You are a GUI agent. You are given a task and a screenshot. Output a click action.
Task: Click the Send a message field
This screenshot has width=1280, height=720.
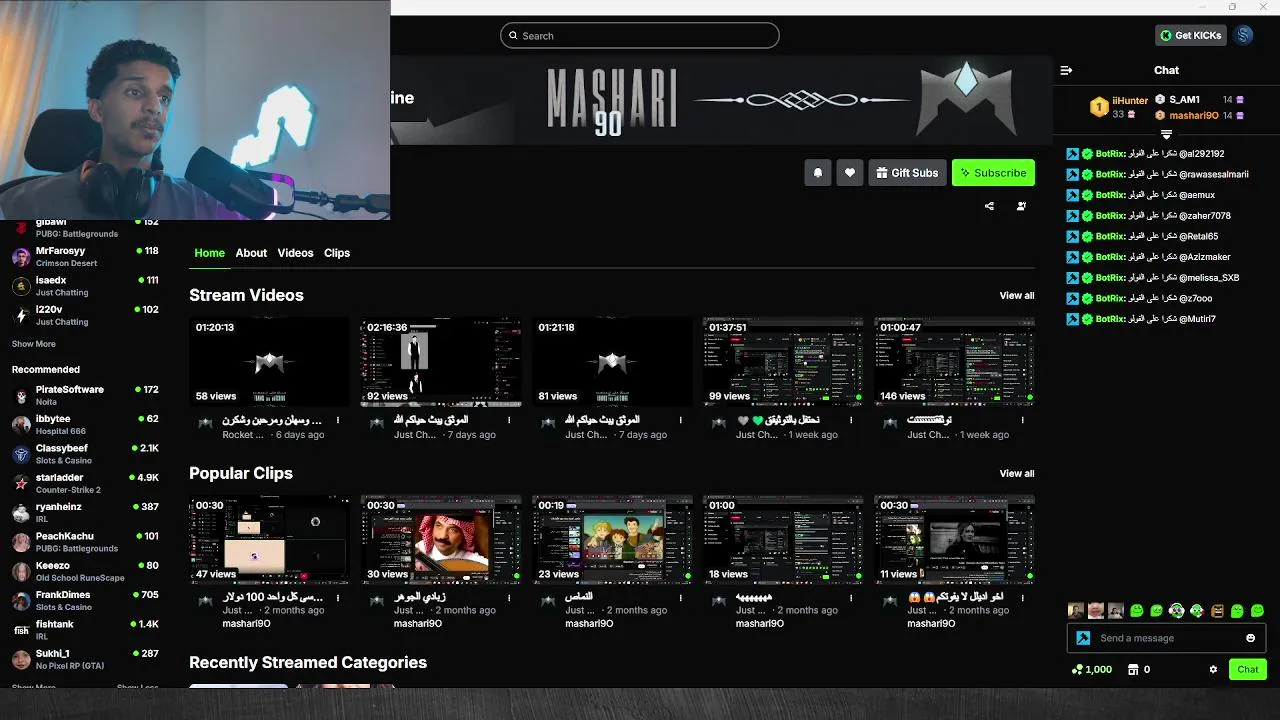[x=1166, y=638]
